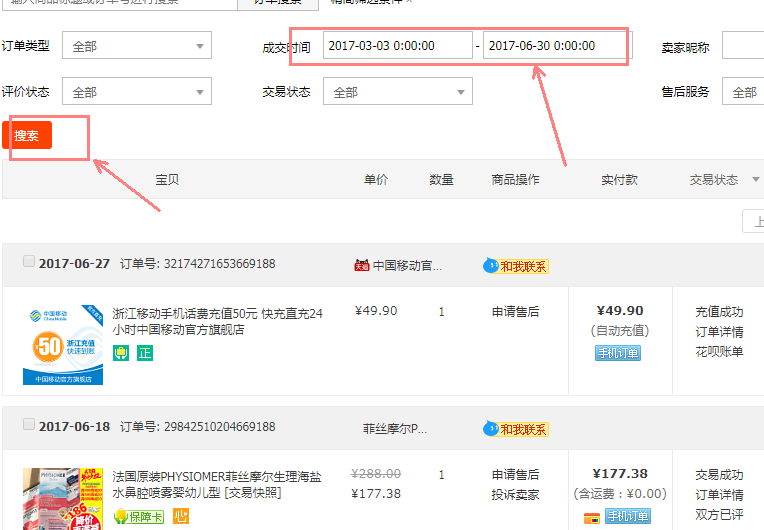Viewport: 764px width, 530px height.
Task: Click the 充值成功 status text
Action: point(719,312)
